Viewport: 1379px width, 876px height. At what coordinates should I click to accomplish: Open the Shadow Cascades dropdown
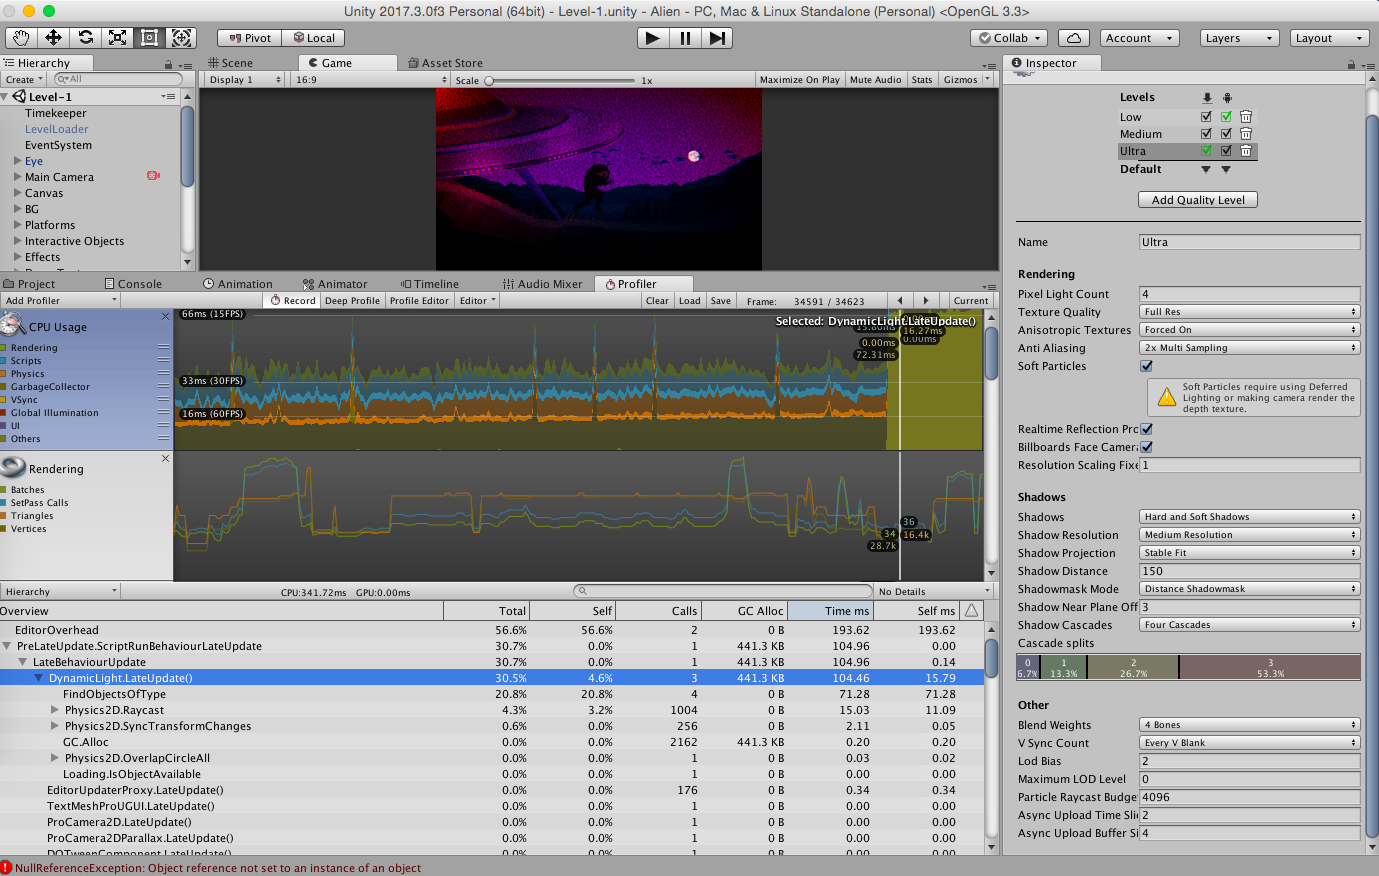pos(1249,625)
